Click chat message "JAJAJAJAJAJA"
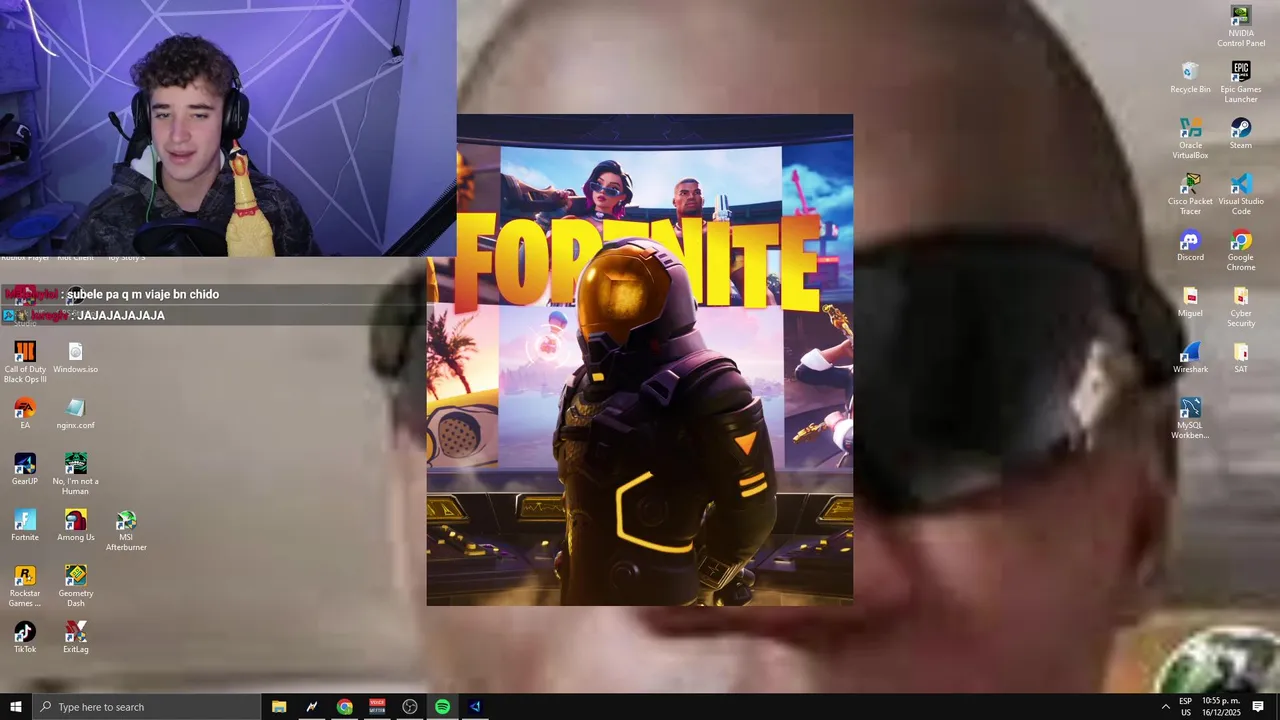The image size is (1280, 720). [x=121, y=315]
